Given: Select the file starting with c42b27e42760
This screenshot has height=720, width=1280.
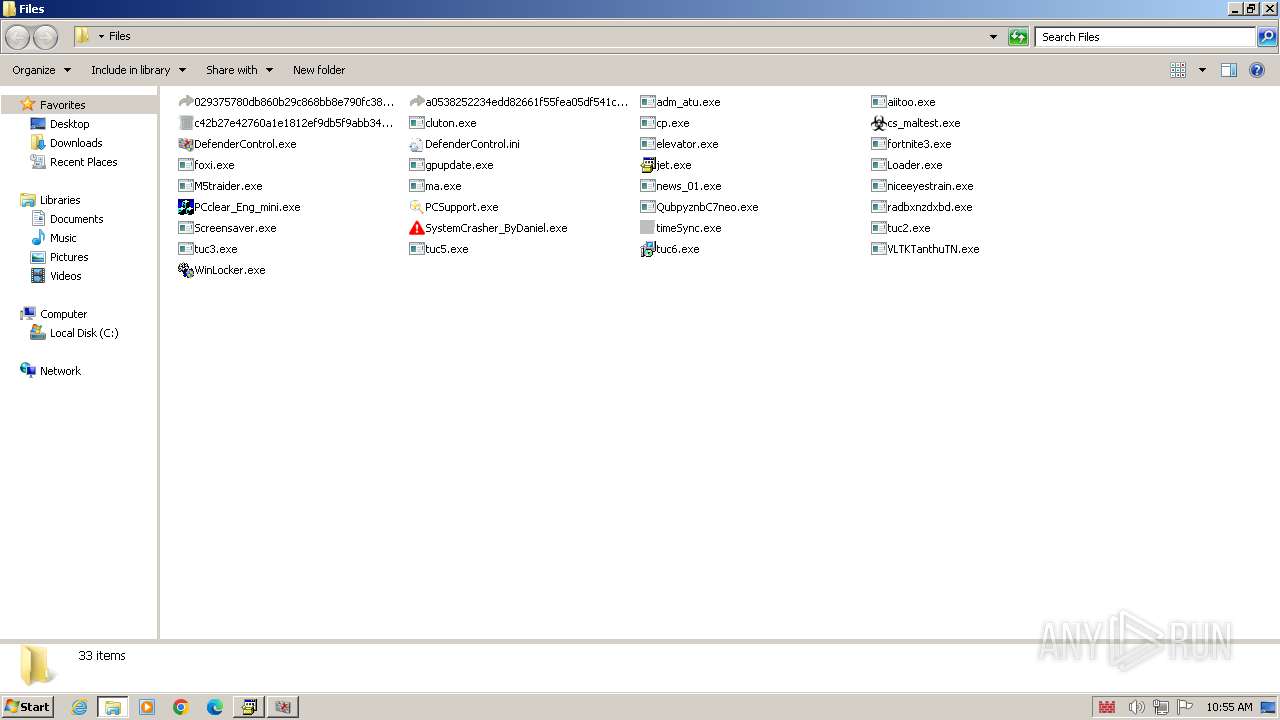Looking at the screenshot, I should 286,123.
